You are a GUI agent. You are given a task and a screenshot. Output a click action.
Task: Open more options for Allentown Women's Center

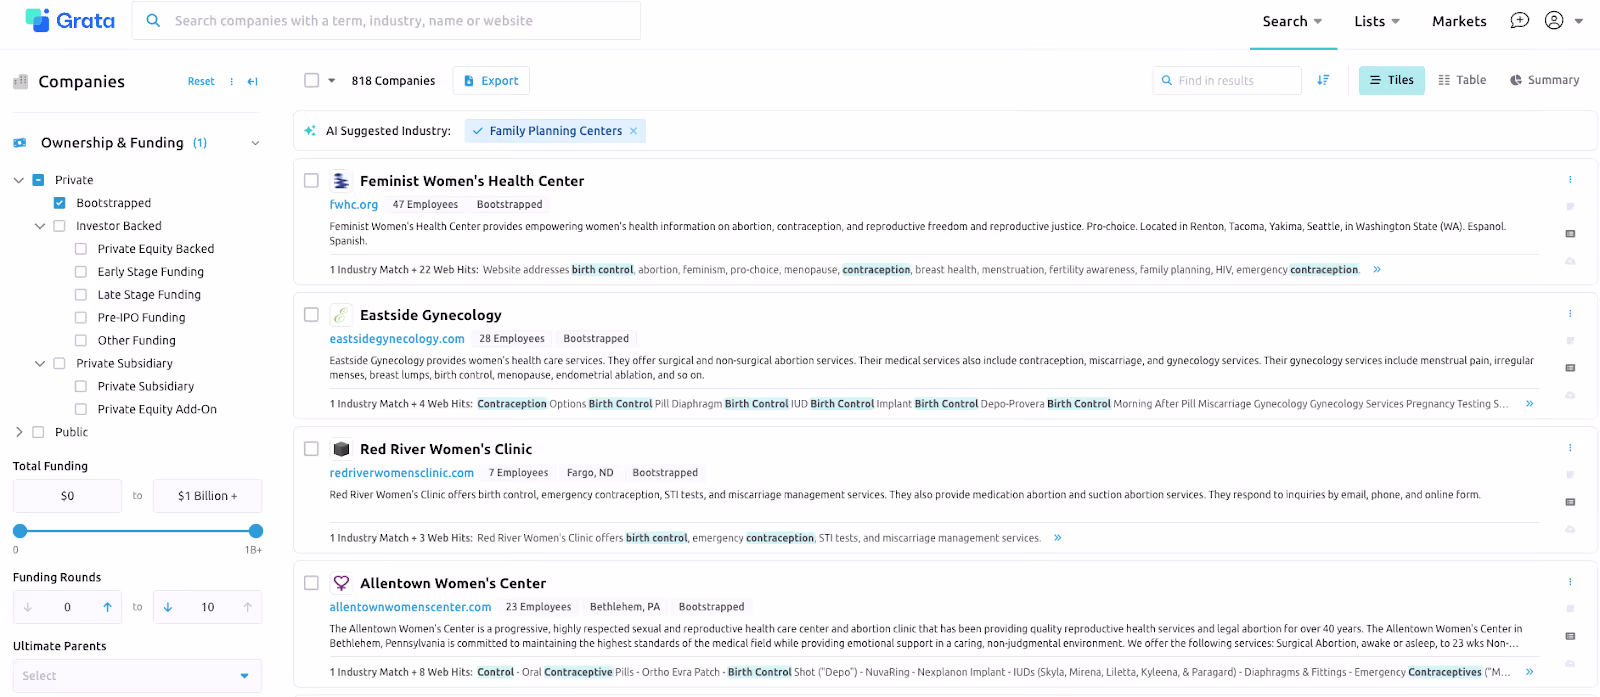click(1570, 582)
